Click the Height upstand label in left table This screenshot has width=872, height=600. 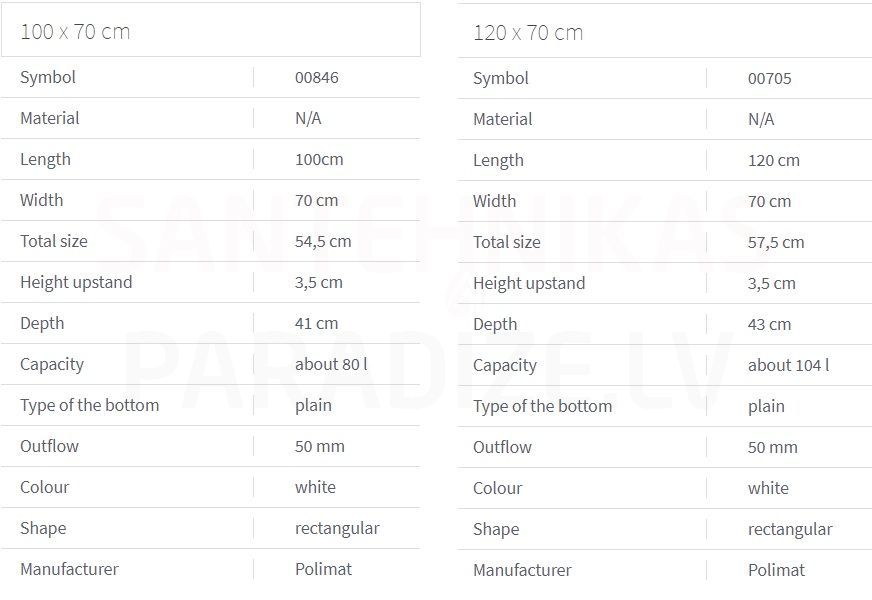76,282
